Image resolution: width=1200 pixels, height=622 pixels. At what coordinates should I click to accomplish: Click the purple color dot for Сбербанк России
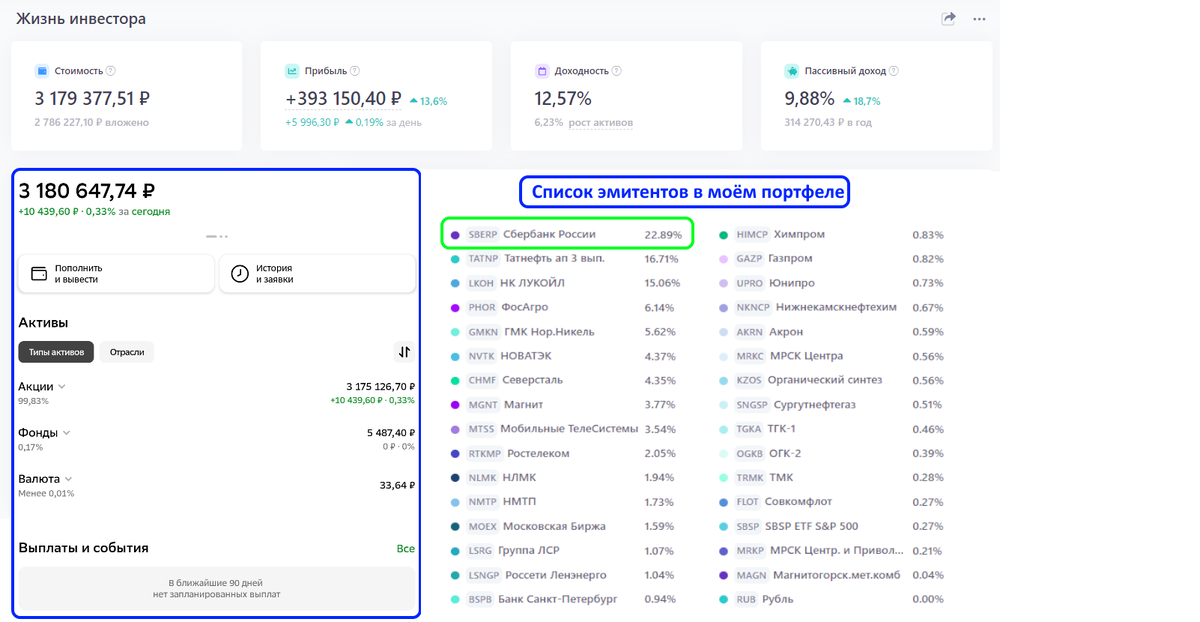[455, 235]
